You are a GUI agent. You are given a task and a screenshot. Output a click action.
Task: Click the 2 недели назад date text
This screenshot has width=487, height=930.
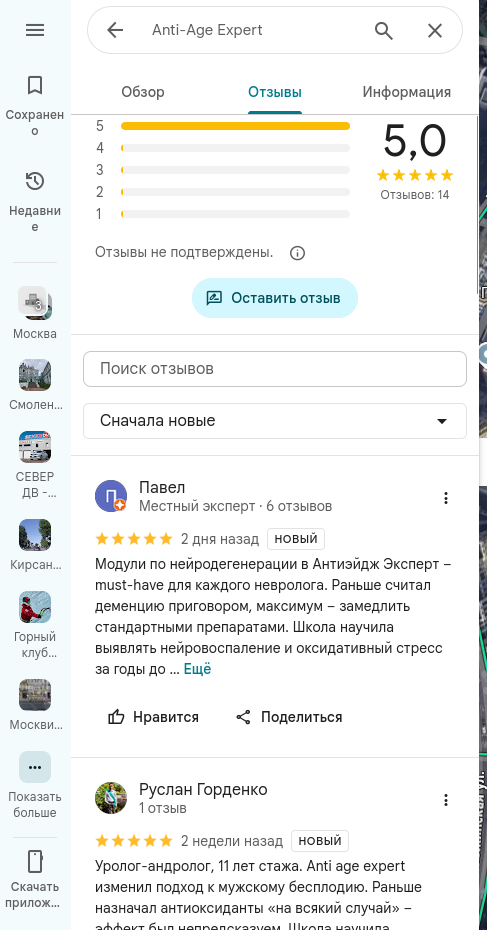(232, 841)
